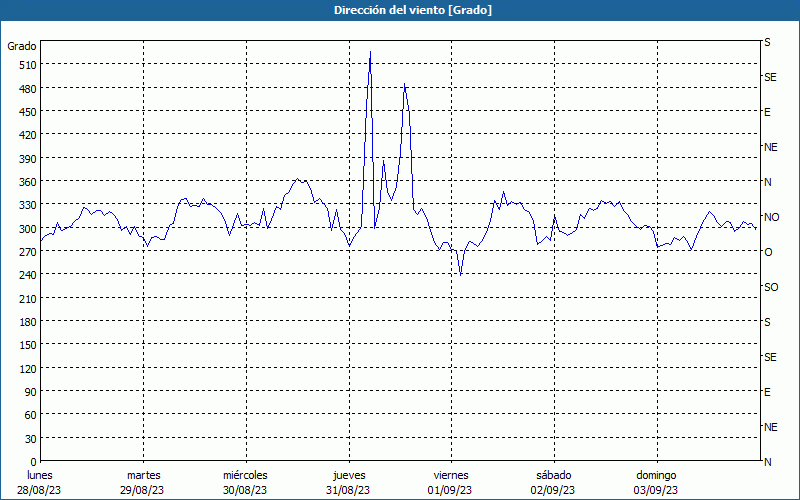Pick the date 02/09/23

tap(553, 490)
